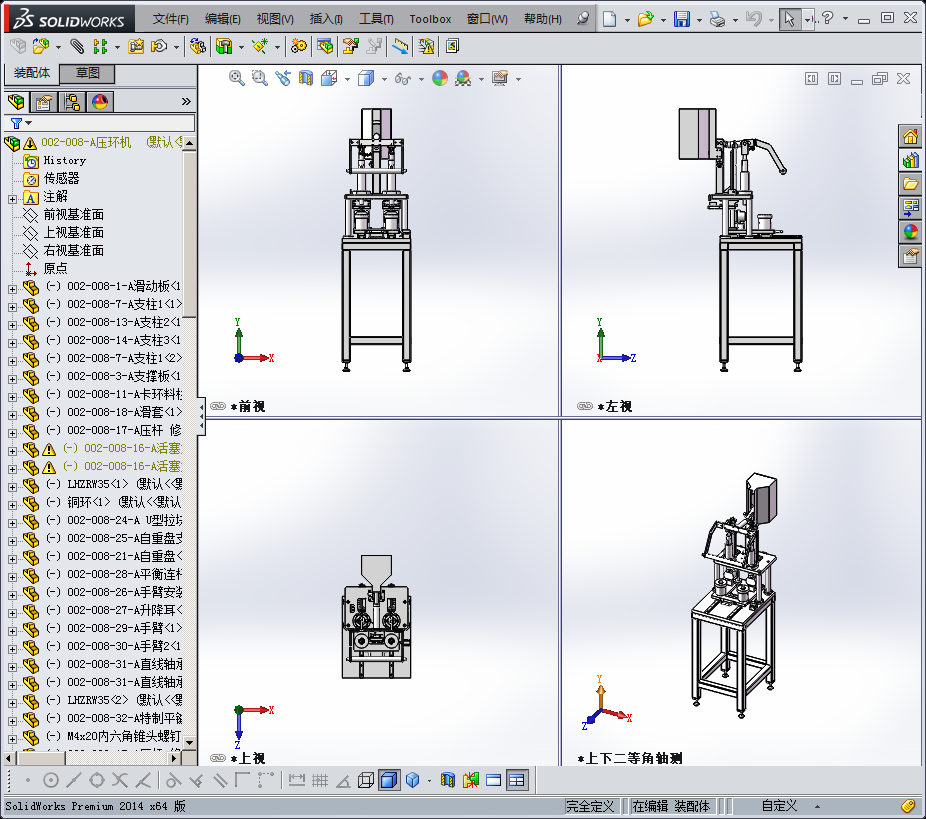Viewport: 926px width, 819px height.
Task: Click the Assembly Features icon
Action: [224, 46]
